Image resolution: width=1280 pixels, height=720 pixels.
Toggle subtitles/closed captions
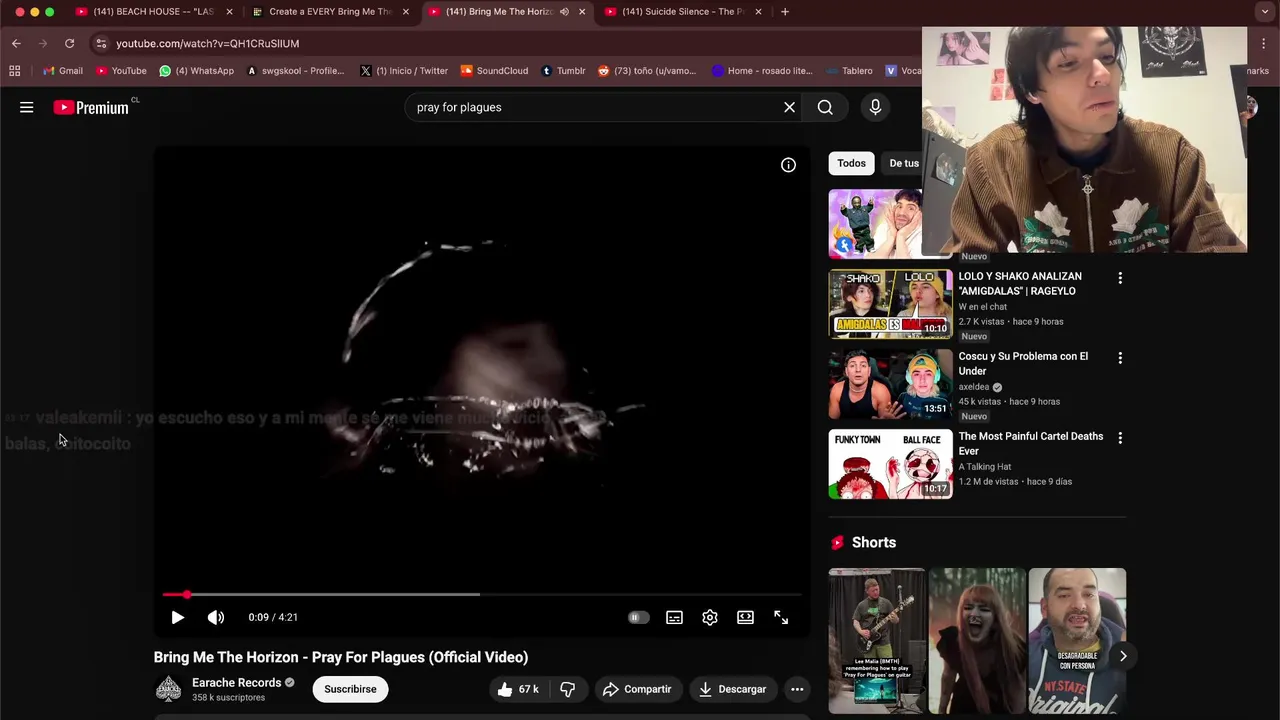tap(674, 617)
